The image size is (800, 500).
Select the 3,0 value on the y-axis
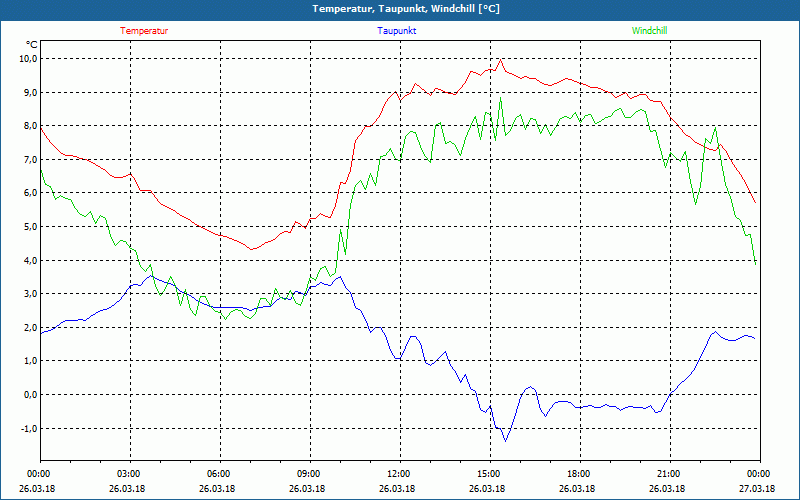tap(30, 294)
